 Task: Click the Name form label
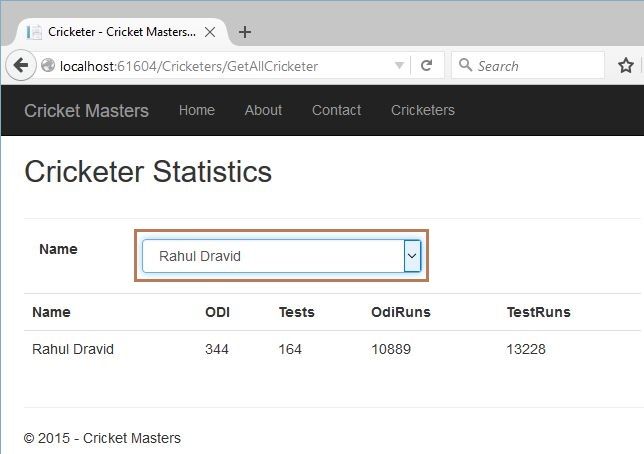pos(58,249)
